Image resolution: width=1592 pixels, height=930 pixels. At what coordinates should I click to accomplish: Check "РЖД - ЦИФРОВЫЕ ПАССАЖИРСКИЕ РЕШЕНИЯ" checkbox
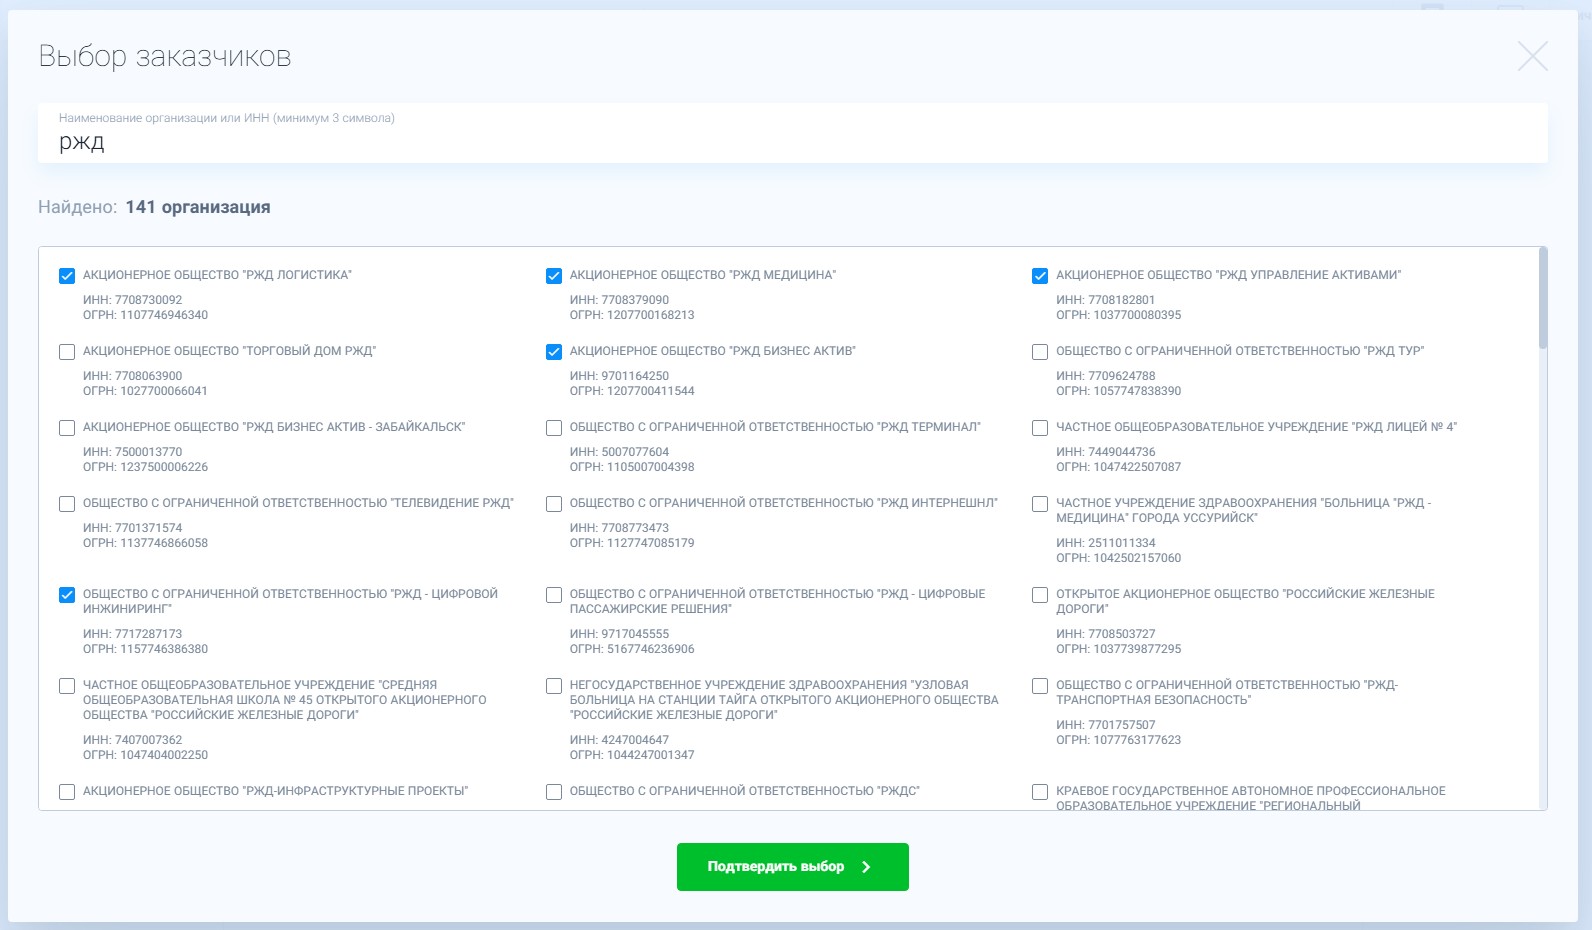point(554,595)
